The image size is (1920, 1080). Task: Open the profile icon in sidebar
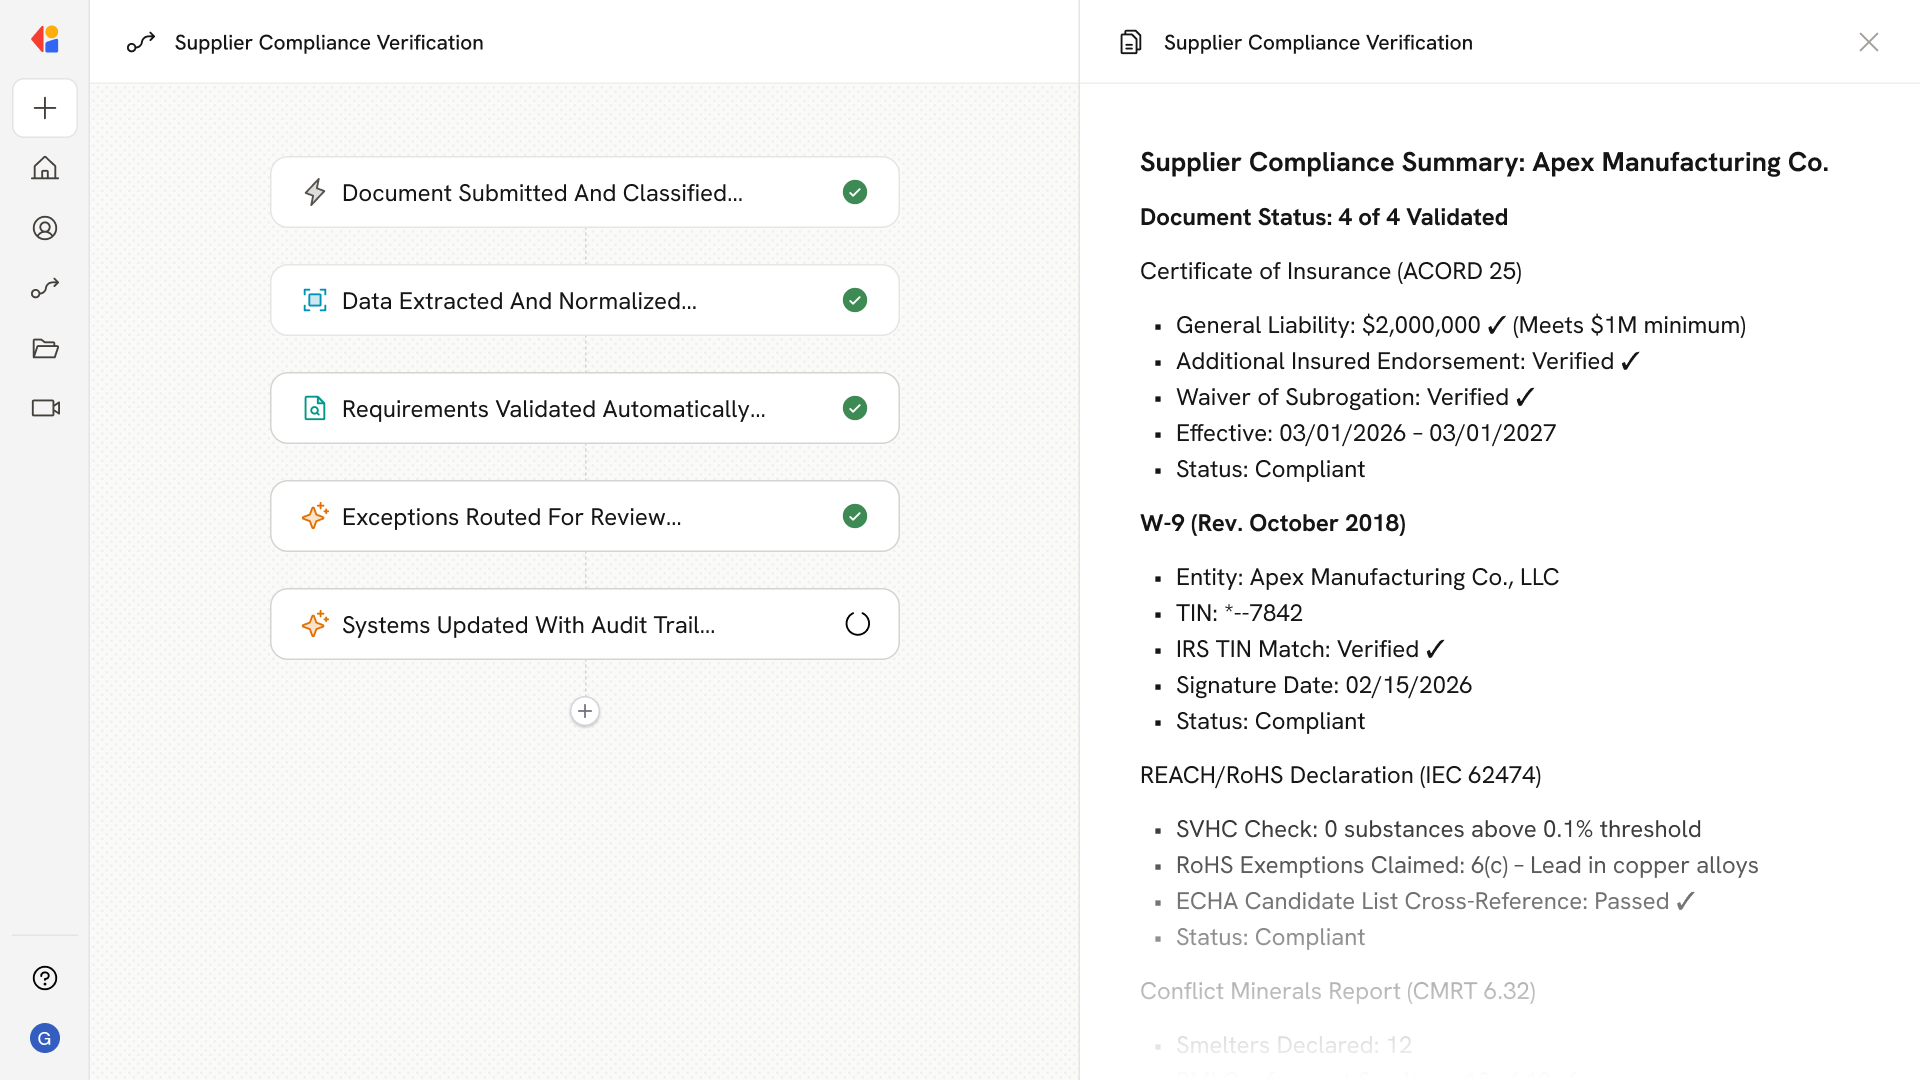coord(45,228)
